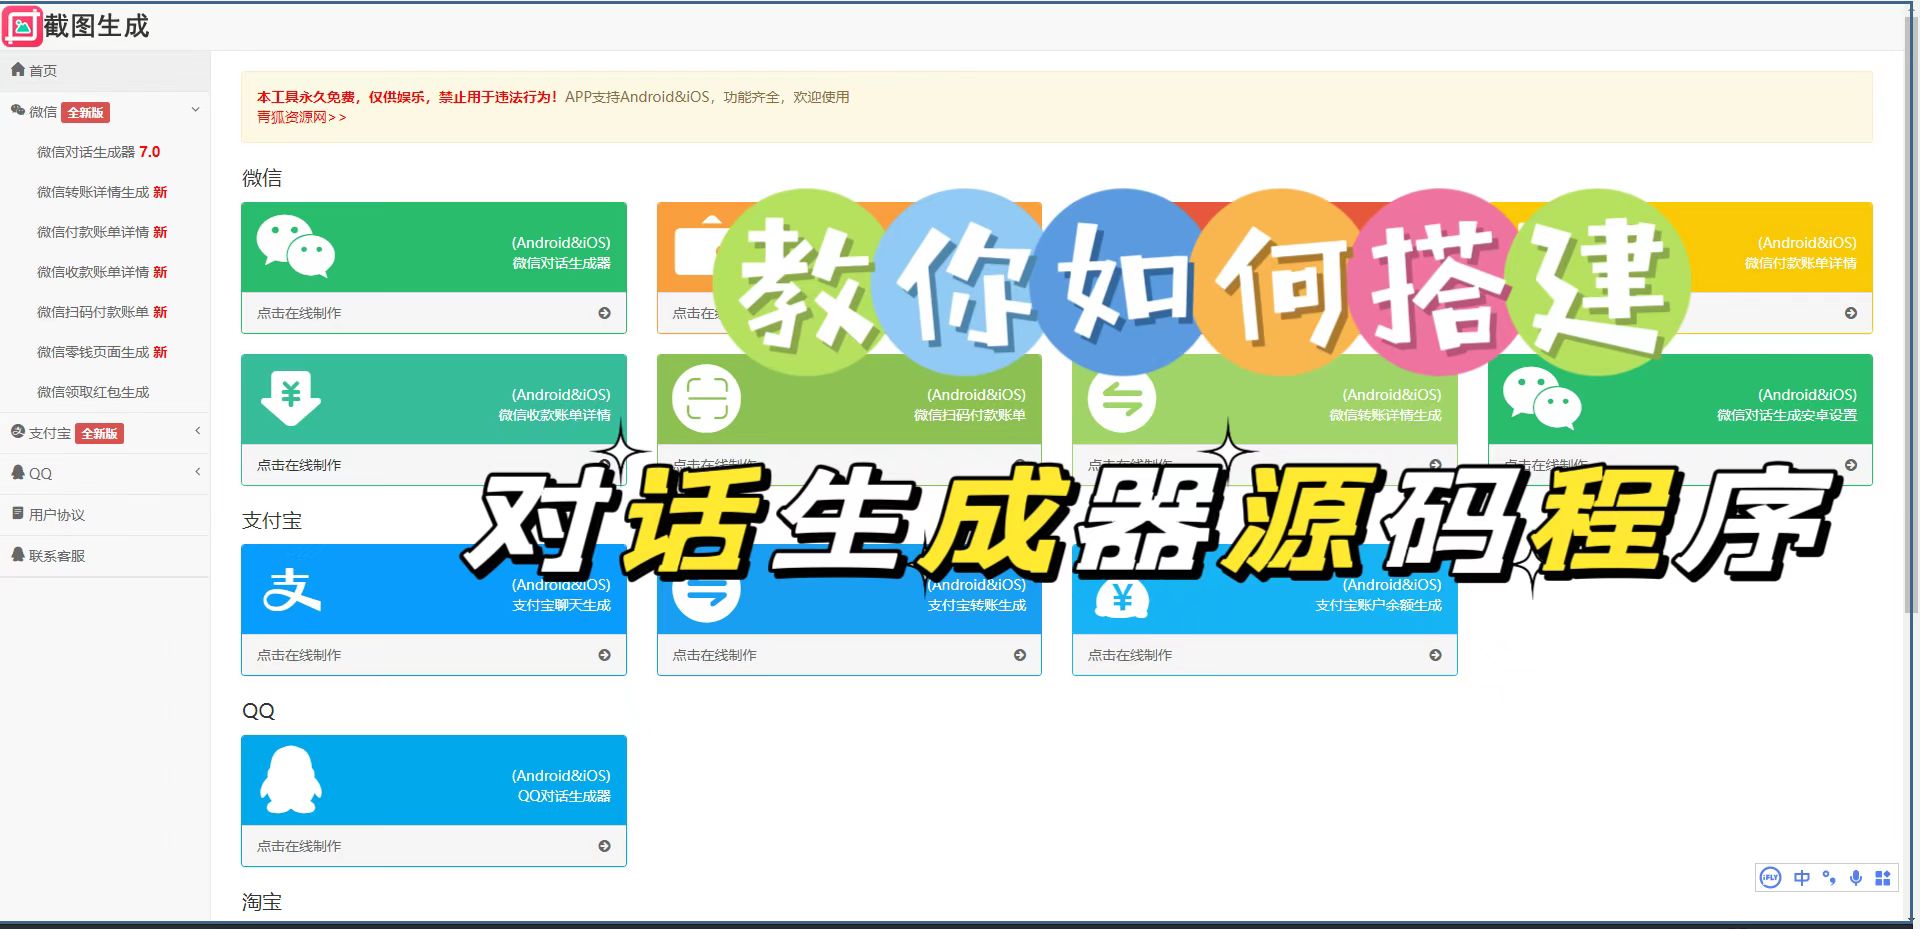
Task: Click the 支付宝 sidebar icon
Action: pyautogui.click(x=18, y=432)
